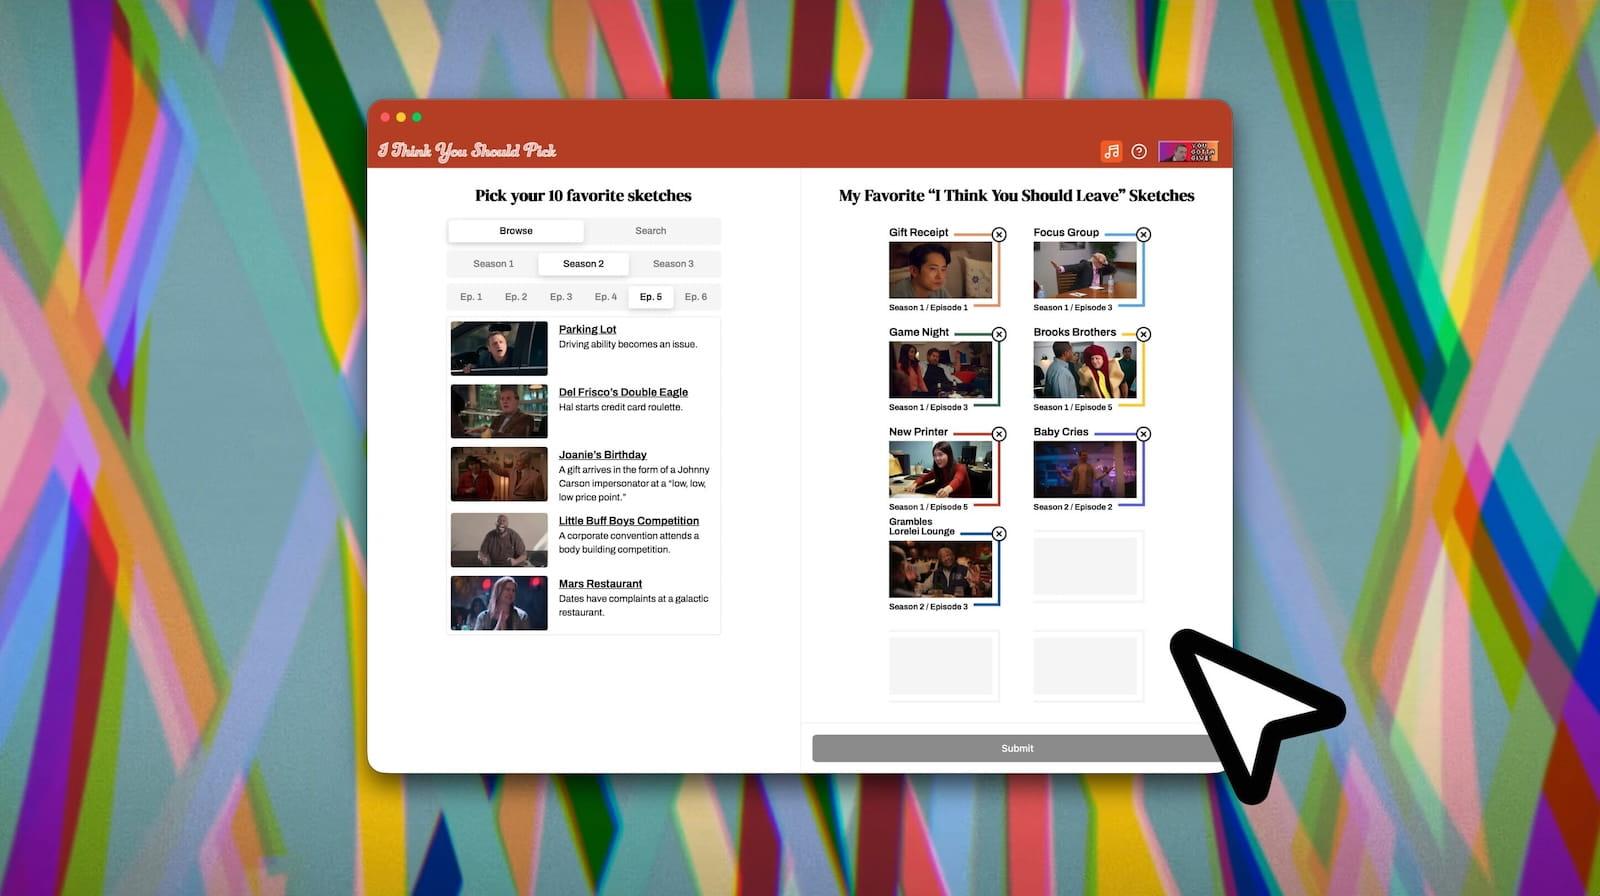Select Season 2 tab
Screen dimensions: 1600x896
(583, 264)
